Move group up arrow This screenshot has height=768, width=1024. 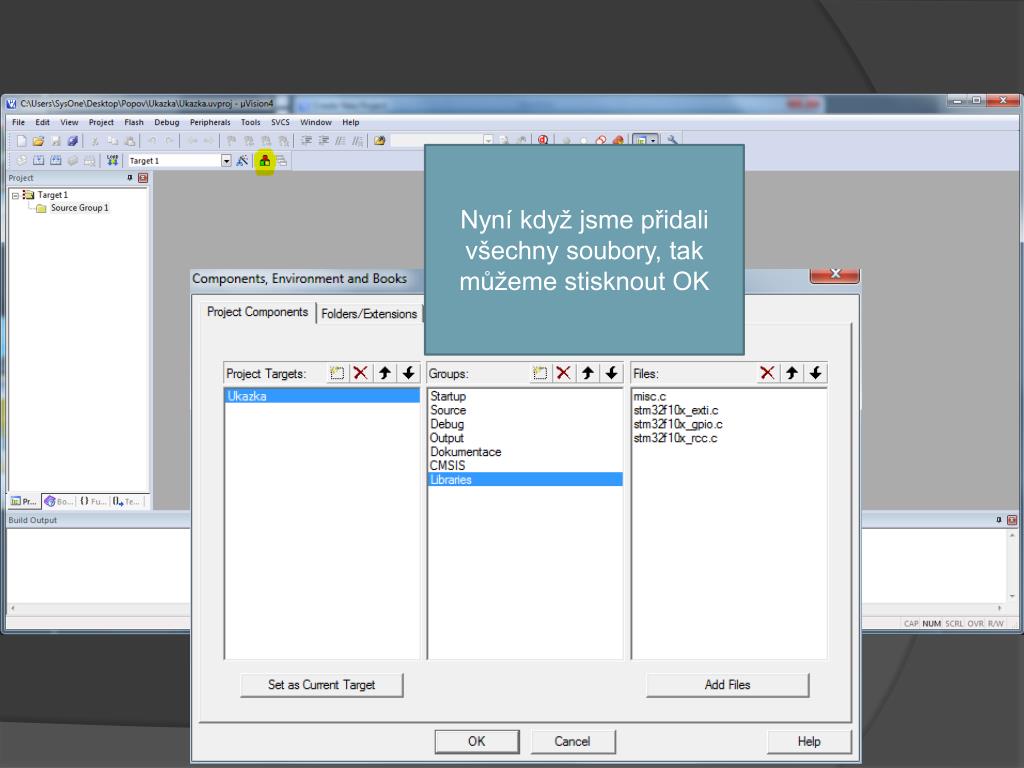coord(588,373)
